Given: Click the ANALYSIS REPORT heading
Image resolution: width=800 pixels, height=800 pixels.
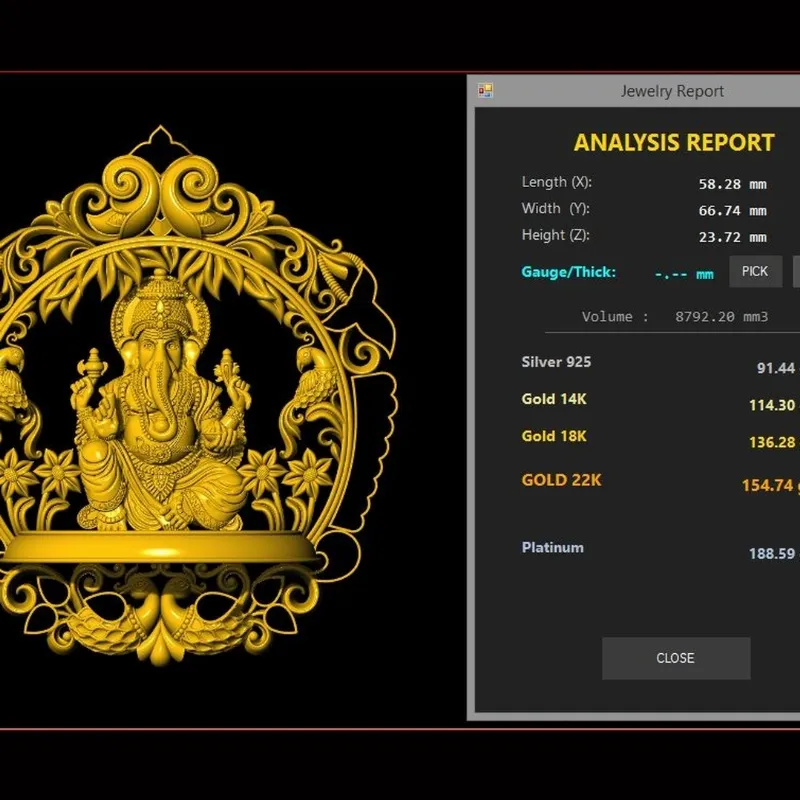Looking at the screenshot, I should pyautogui.click(x=674, y=142).
